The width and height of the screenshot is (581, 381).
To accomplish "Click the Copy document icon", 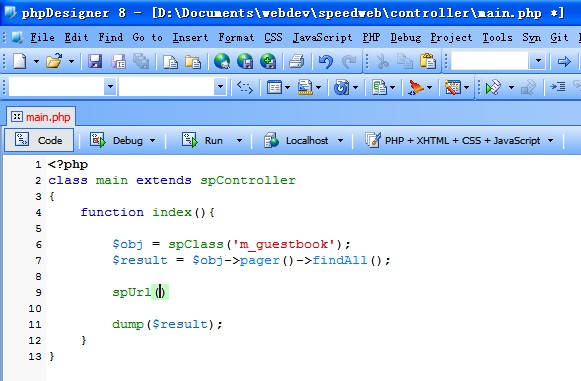I will 170,62.
